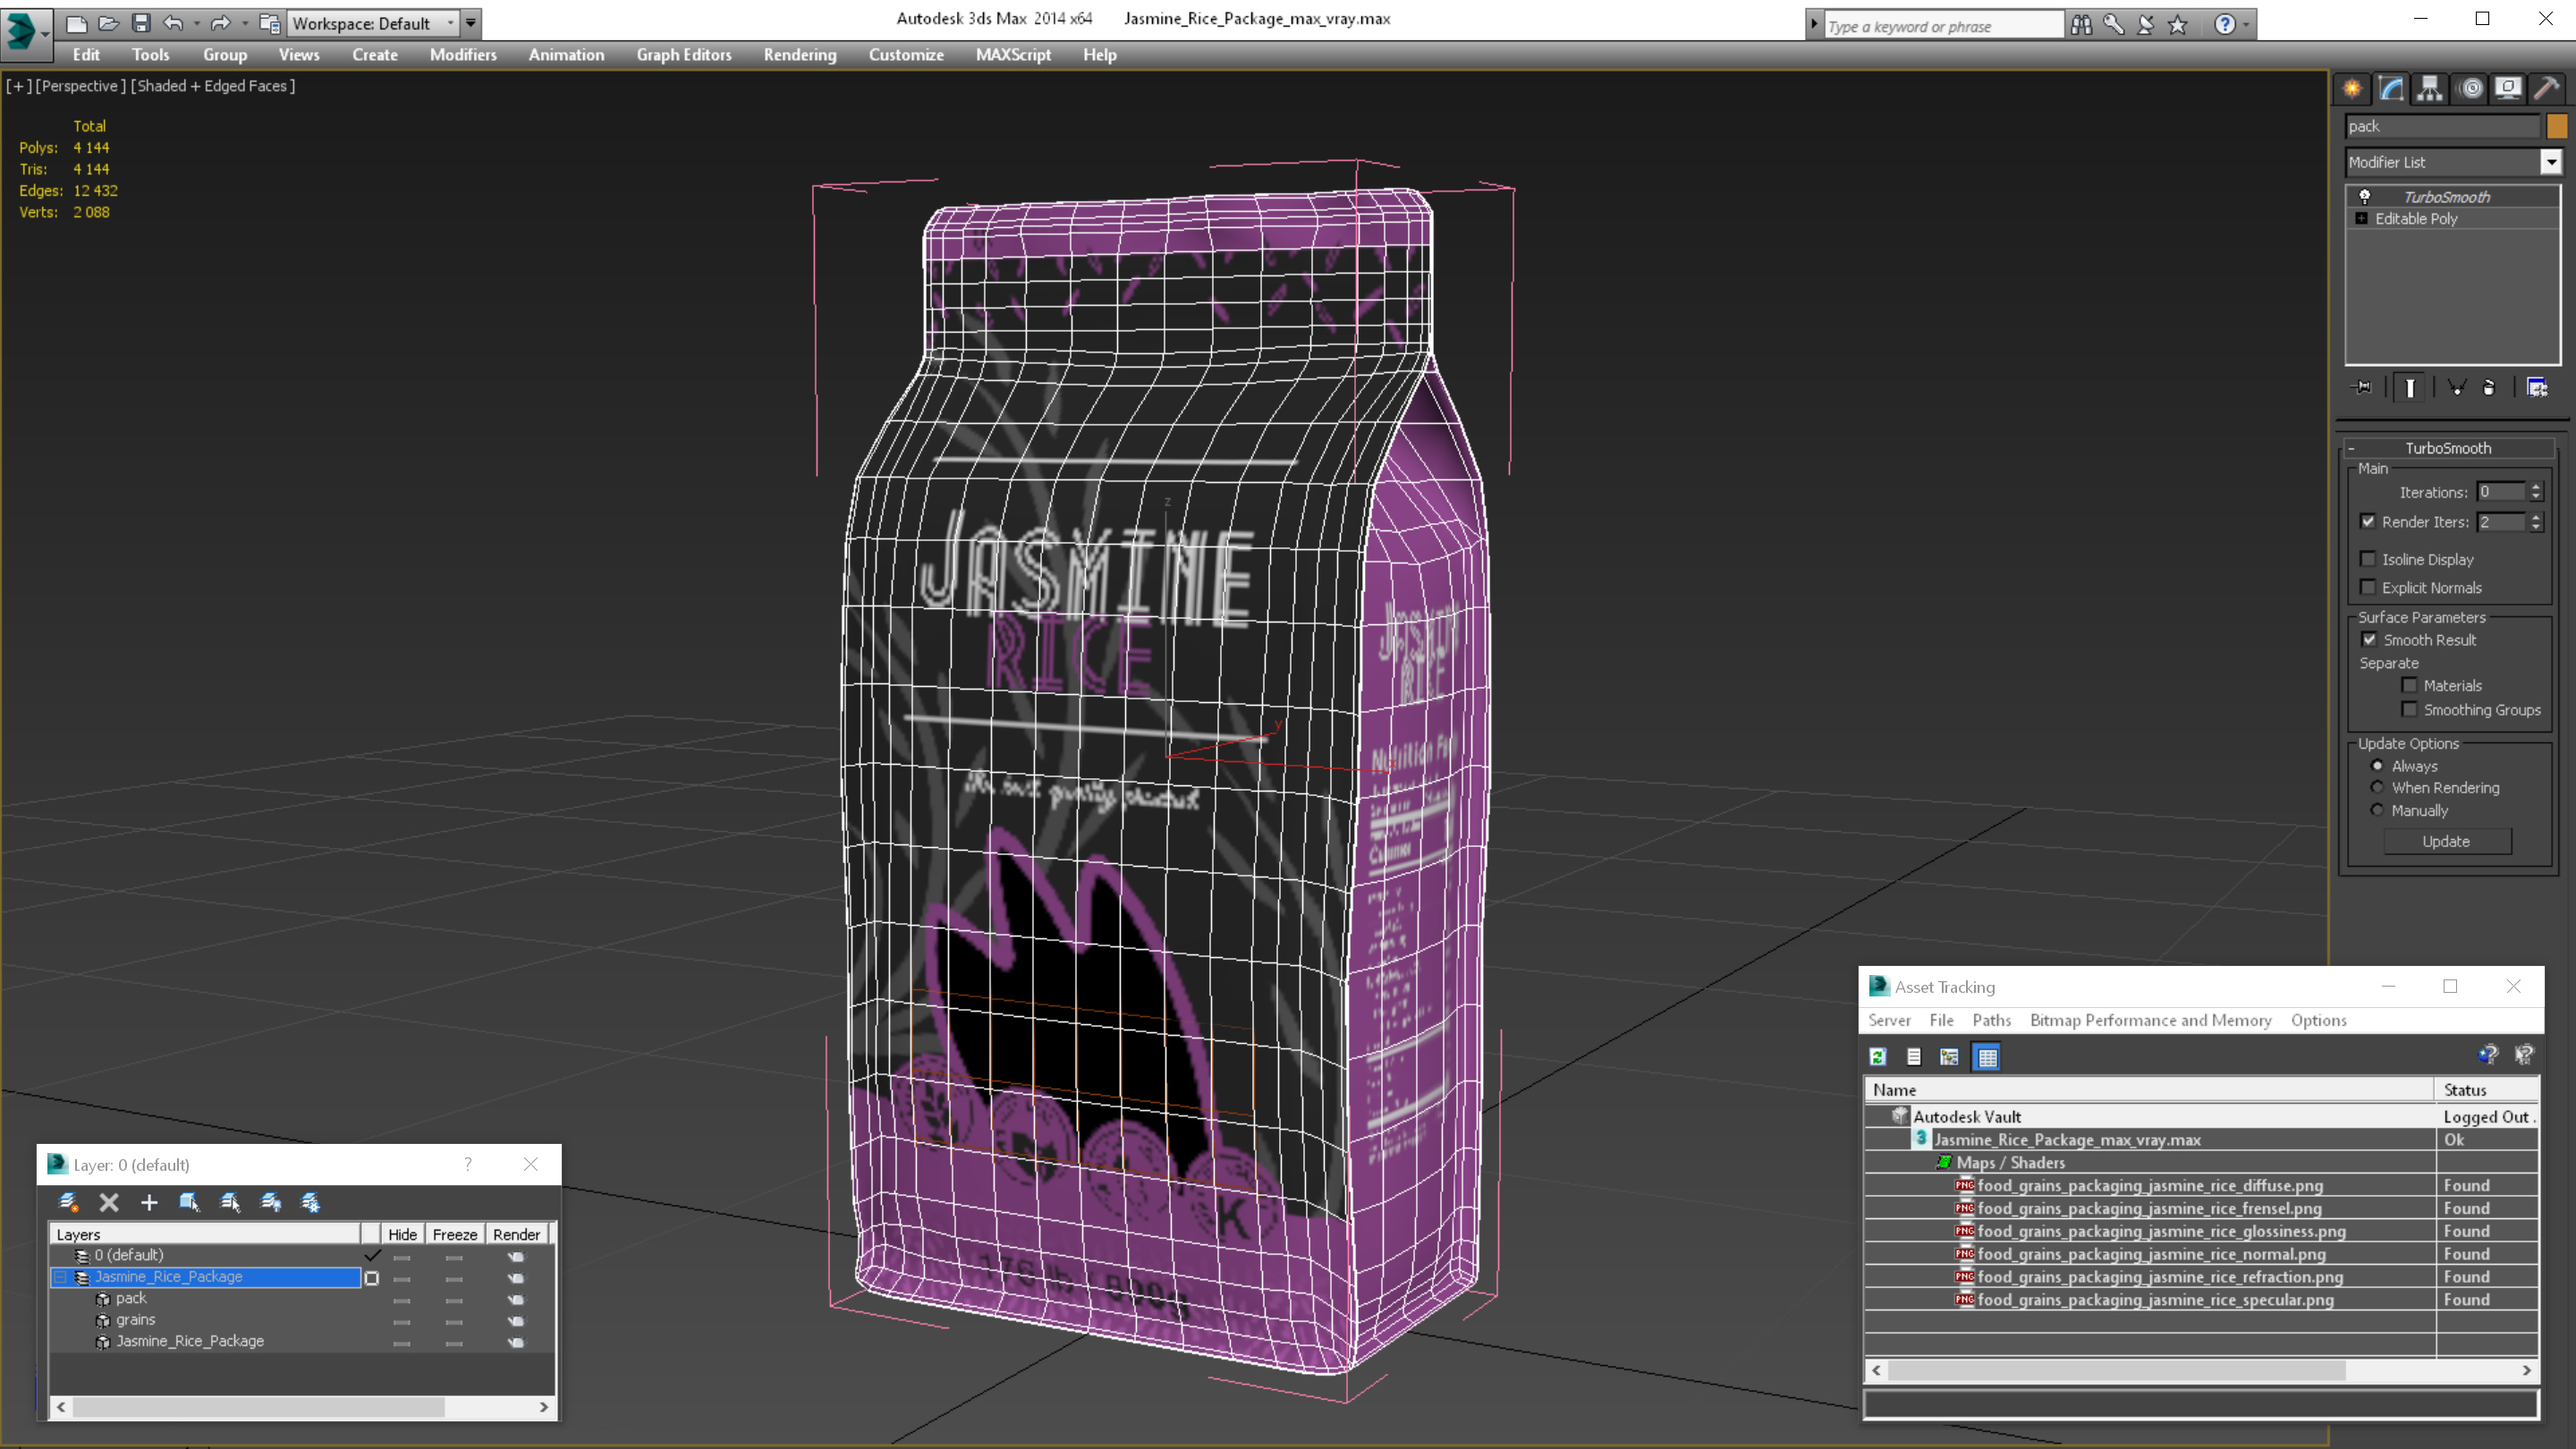Toggle Render Iters checkbox
2576x1449 pixels.
tap(2368, 521)
